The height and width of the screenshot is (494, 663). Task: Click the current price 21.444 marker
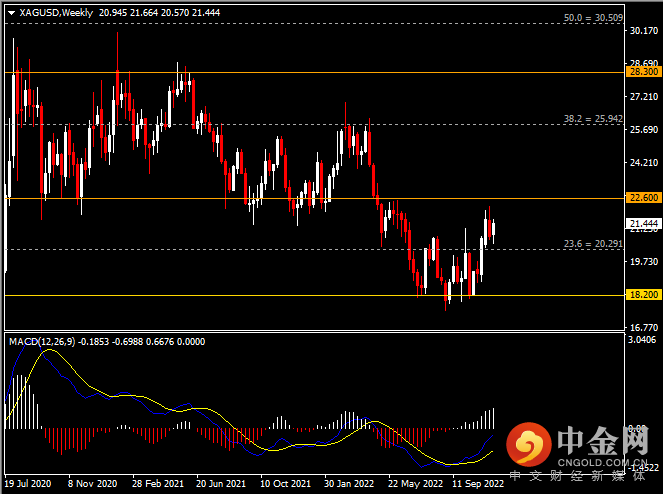click(x=641, y=224)
